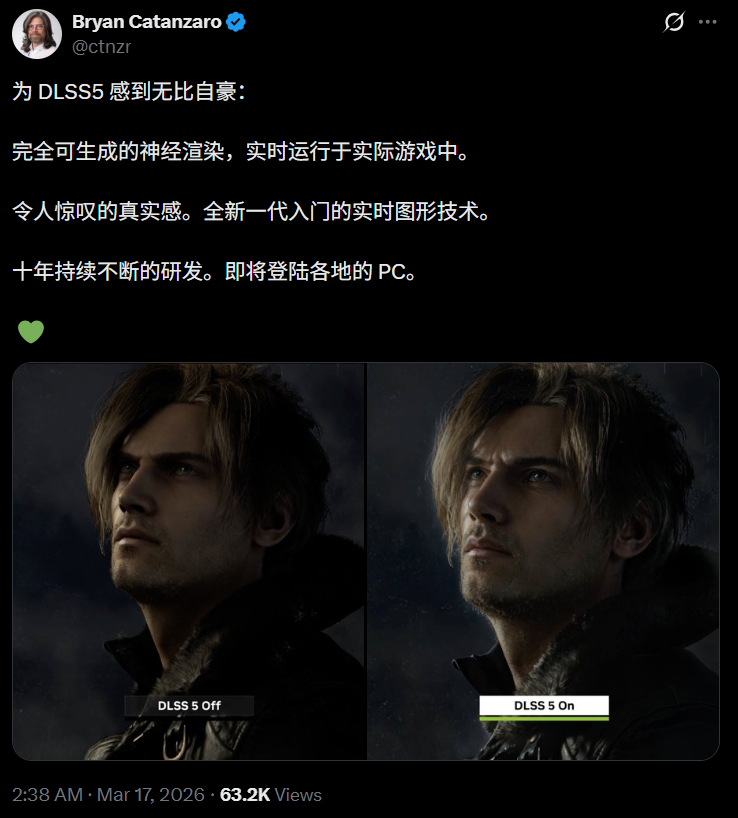Click the tweet line starting "为 DLSS5"

pos(129,92)
